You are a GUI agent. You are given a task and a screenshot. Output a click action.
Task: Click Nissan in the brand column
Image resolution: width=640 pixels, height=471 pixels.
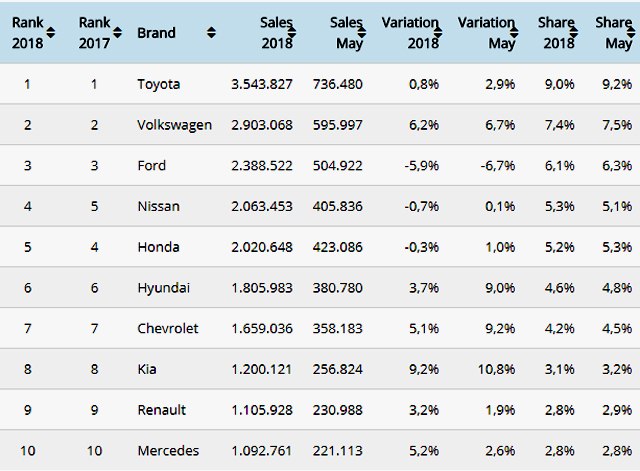(x=158, y=206)
